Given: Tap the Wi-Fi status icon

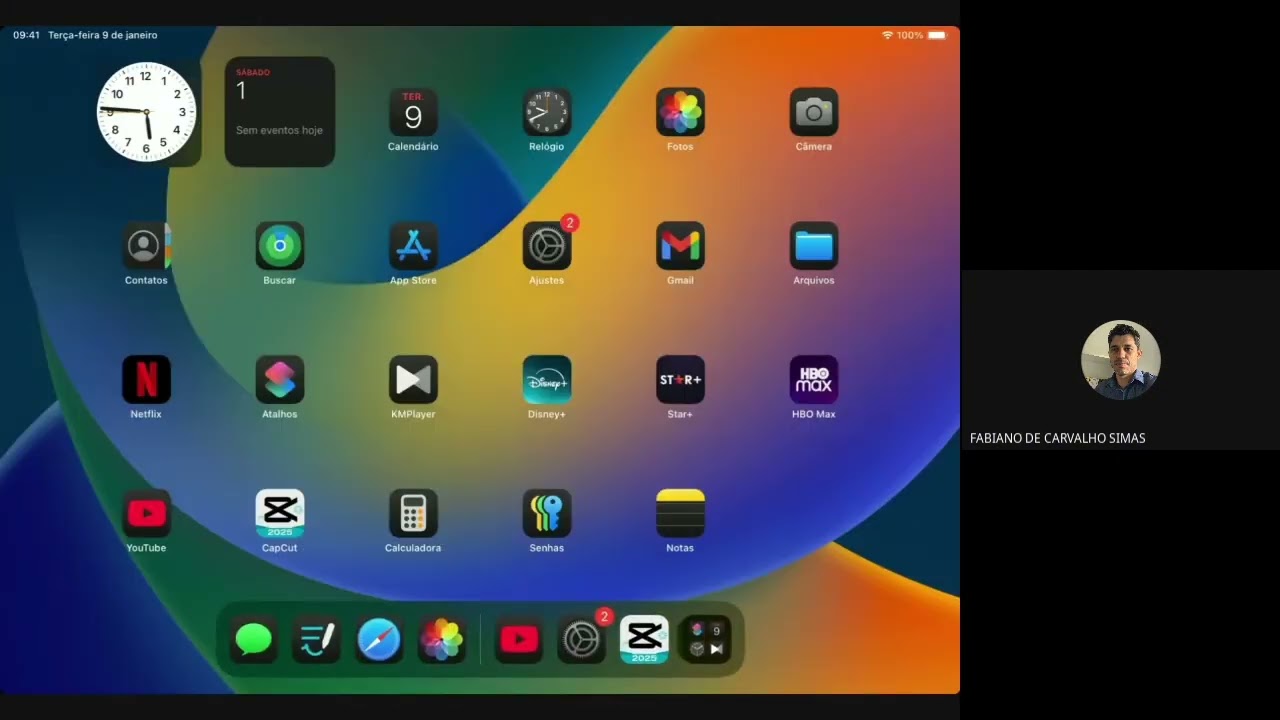Looking at the screenshot, I should [887, 35].
